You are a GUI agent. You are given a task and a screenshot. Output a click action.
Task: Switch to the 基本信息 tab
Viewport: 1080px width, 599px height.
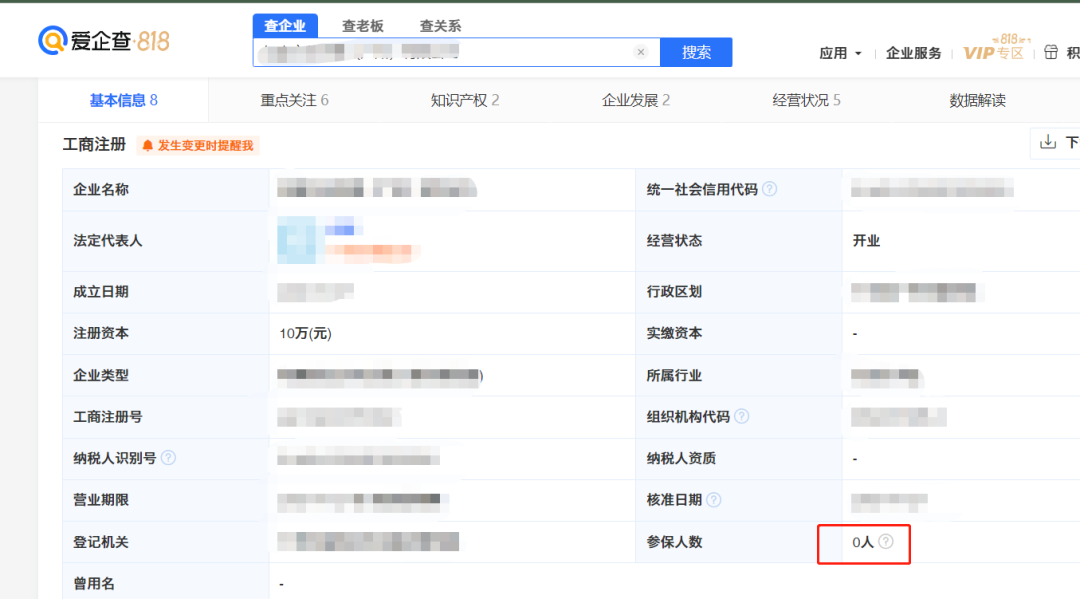(123, 101)
